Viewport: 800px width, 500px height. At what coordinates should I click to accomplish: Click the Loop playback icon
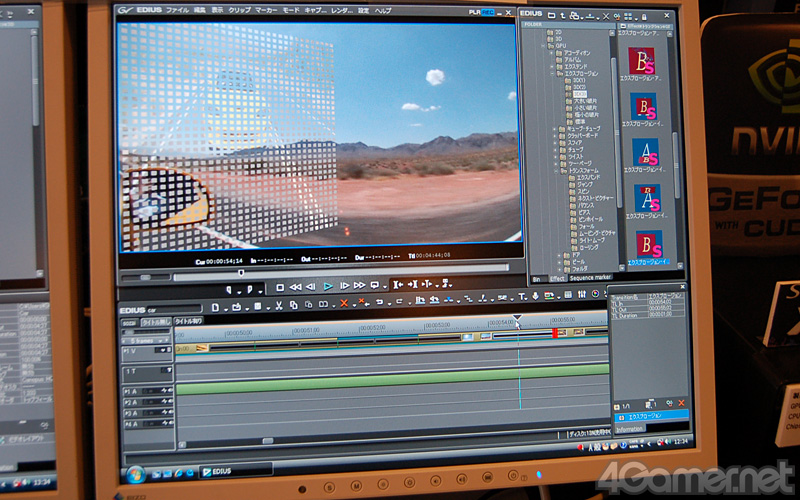[375, 285]
